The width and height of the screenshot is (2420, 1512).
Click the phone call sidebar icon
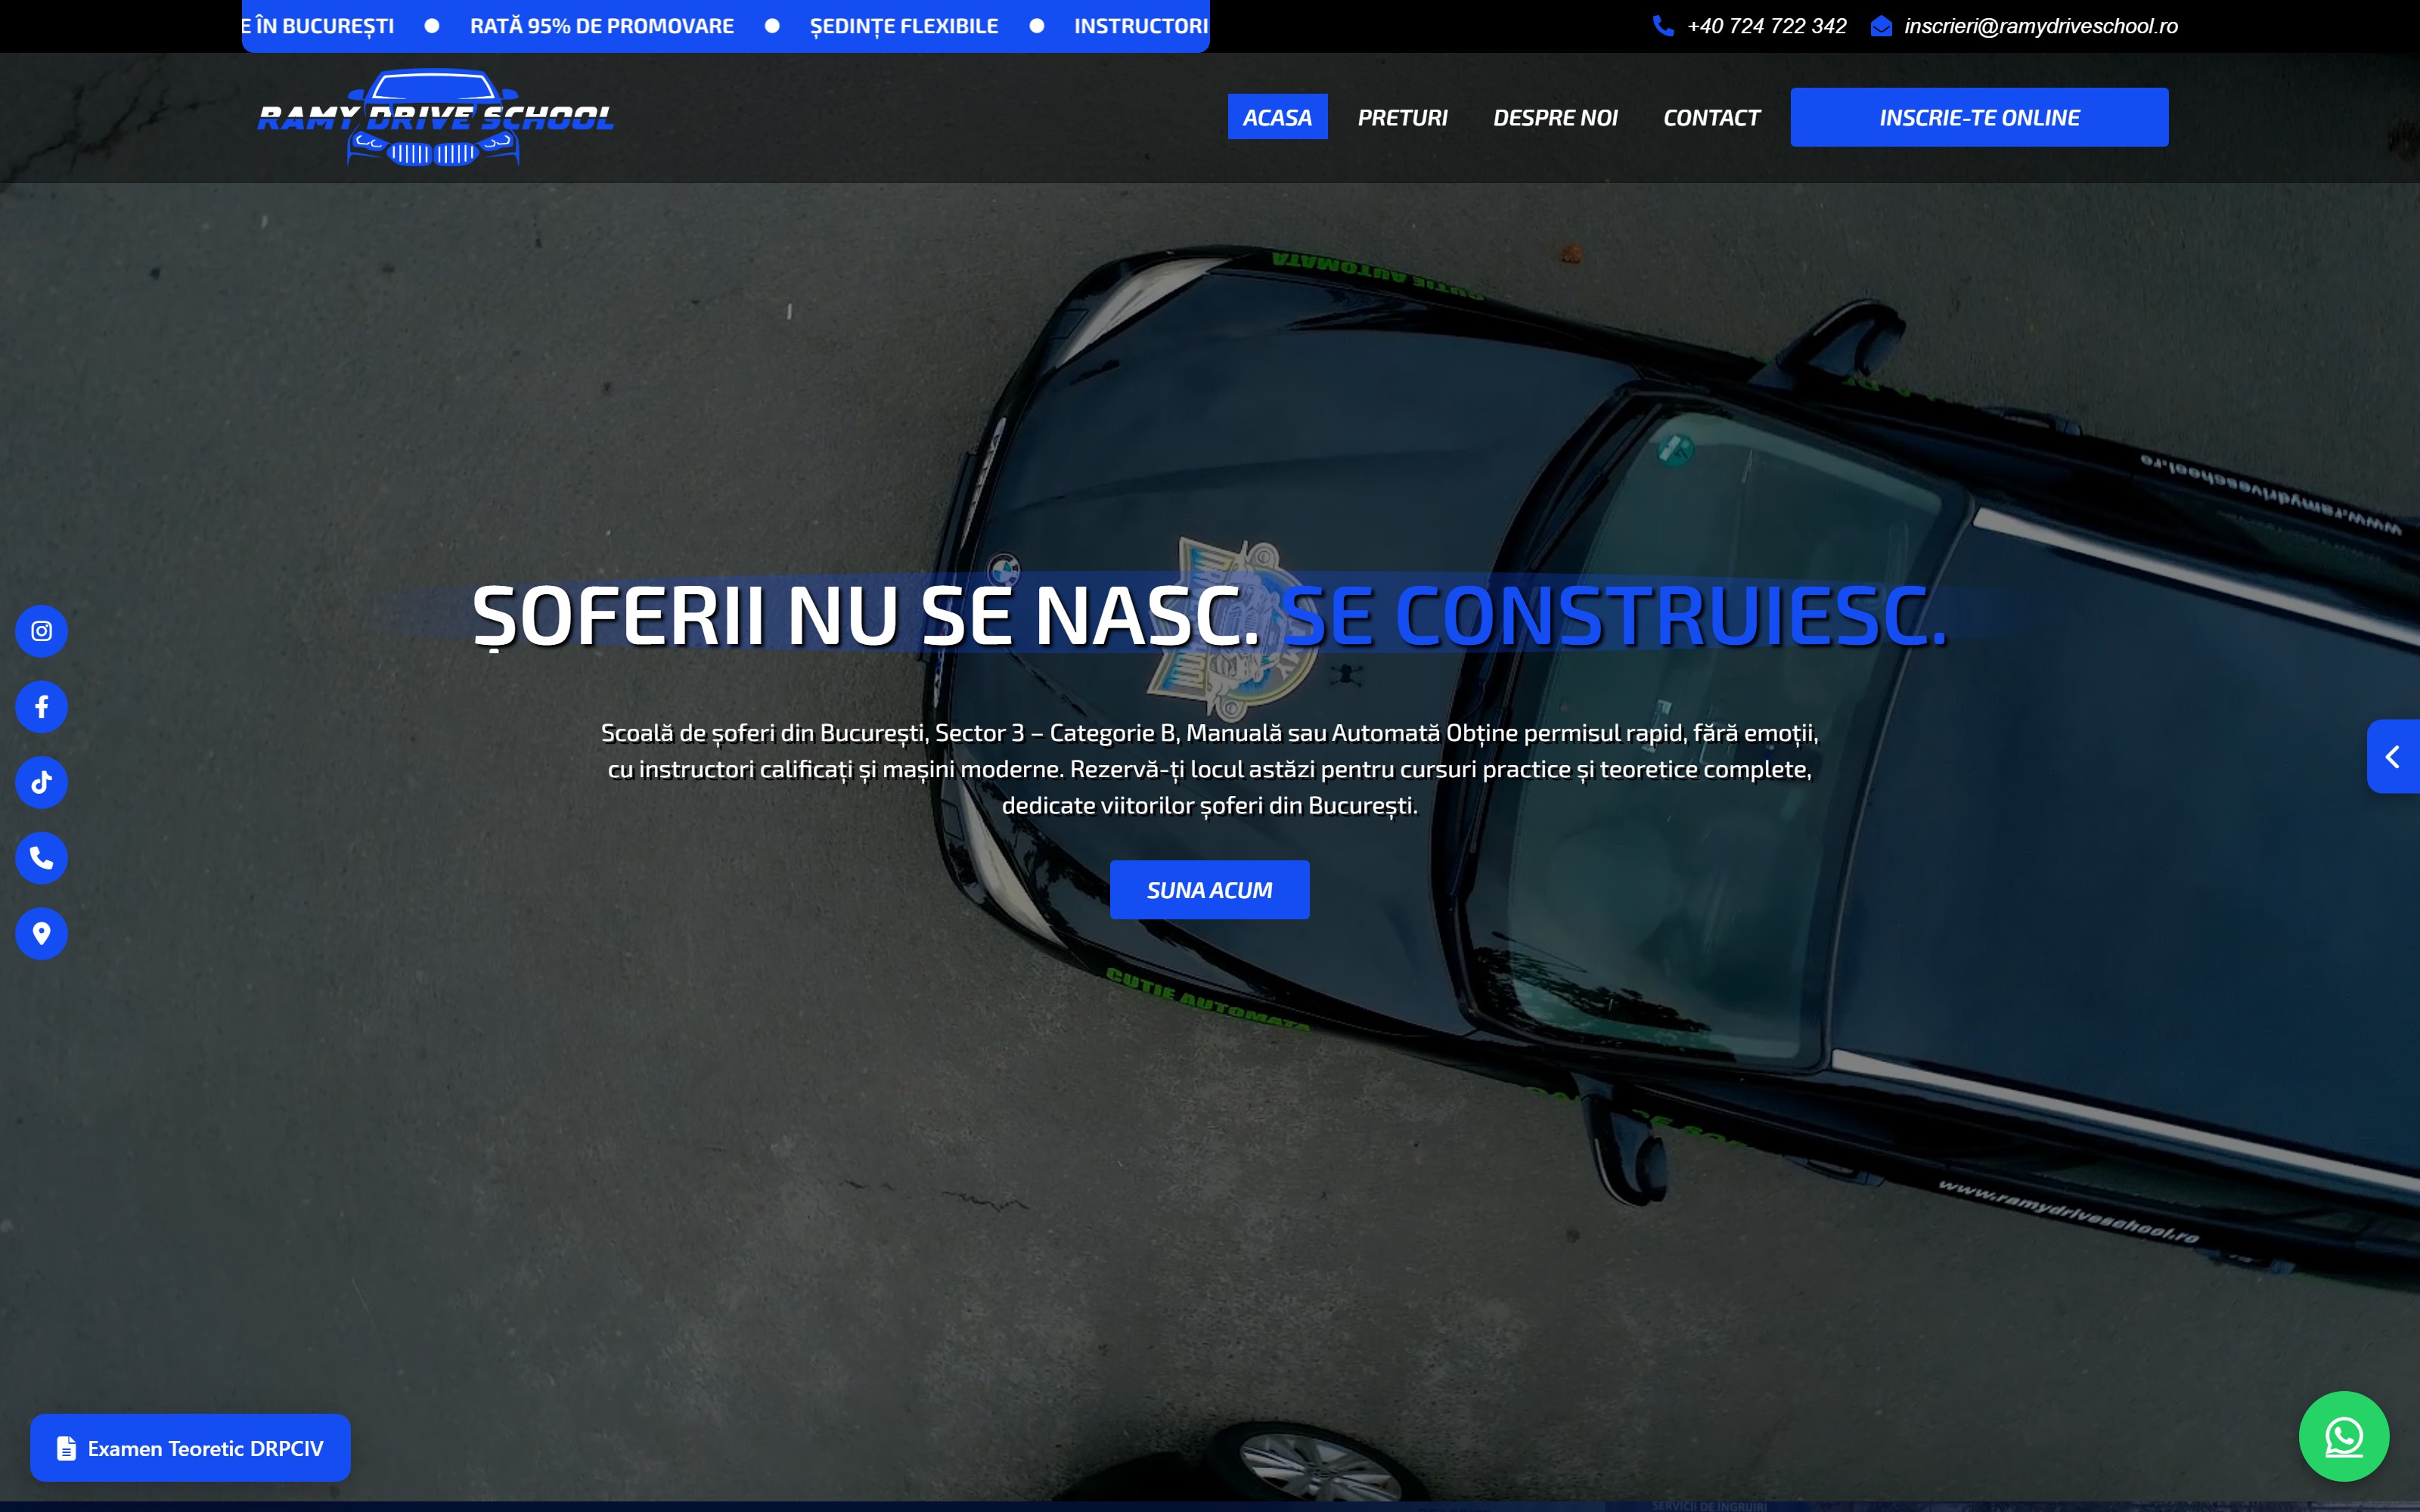point(41,858)
